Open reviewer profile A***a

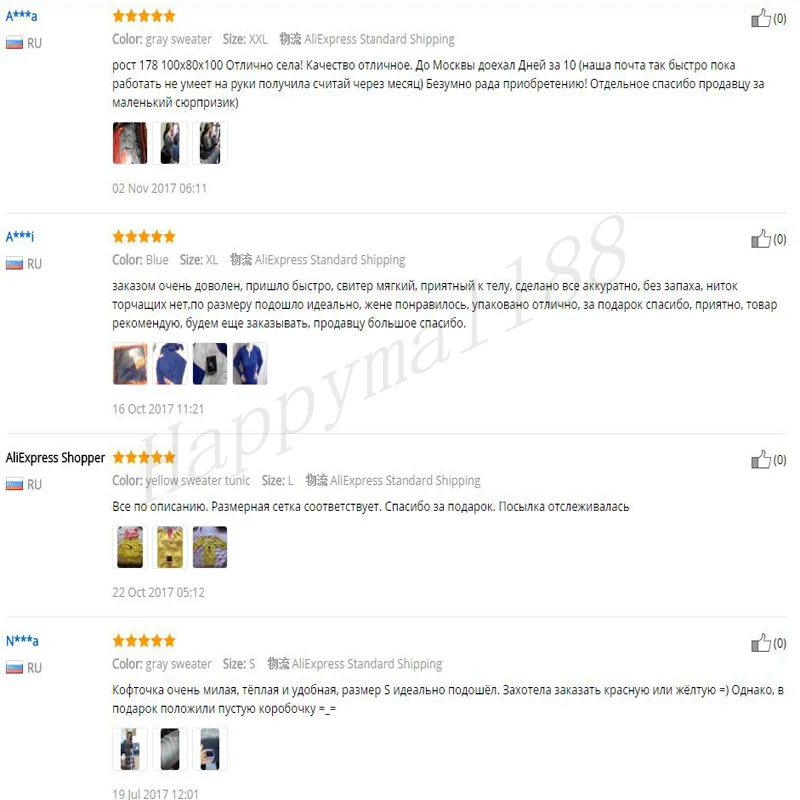coord(21,16)
